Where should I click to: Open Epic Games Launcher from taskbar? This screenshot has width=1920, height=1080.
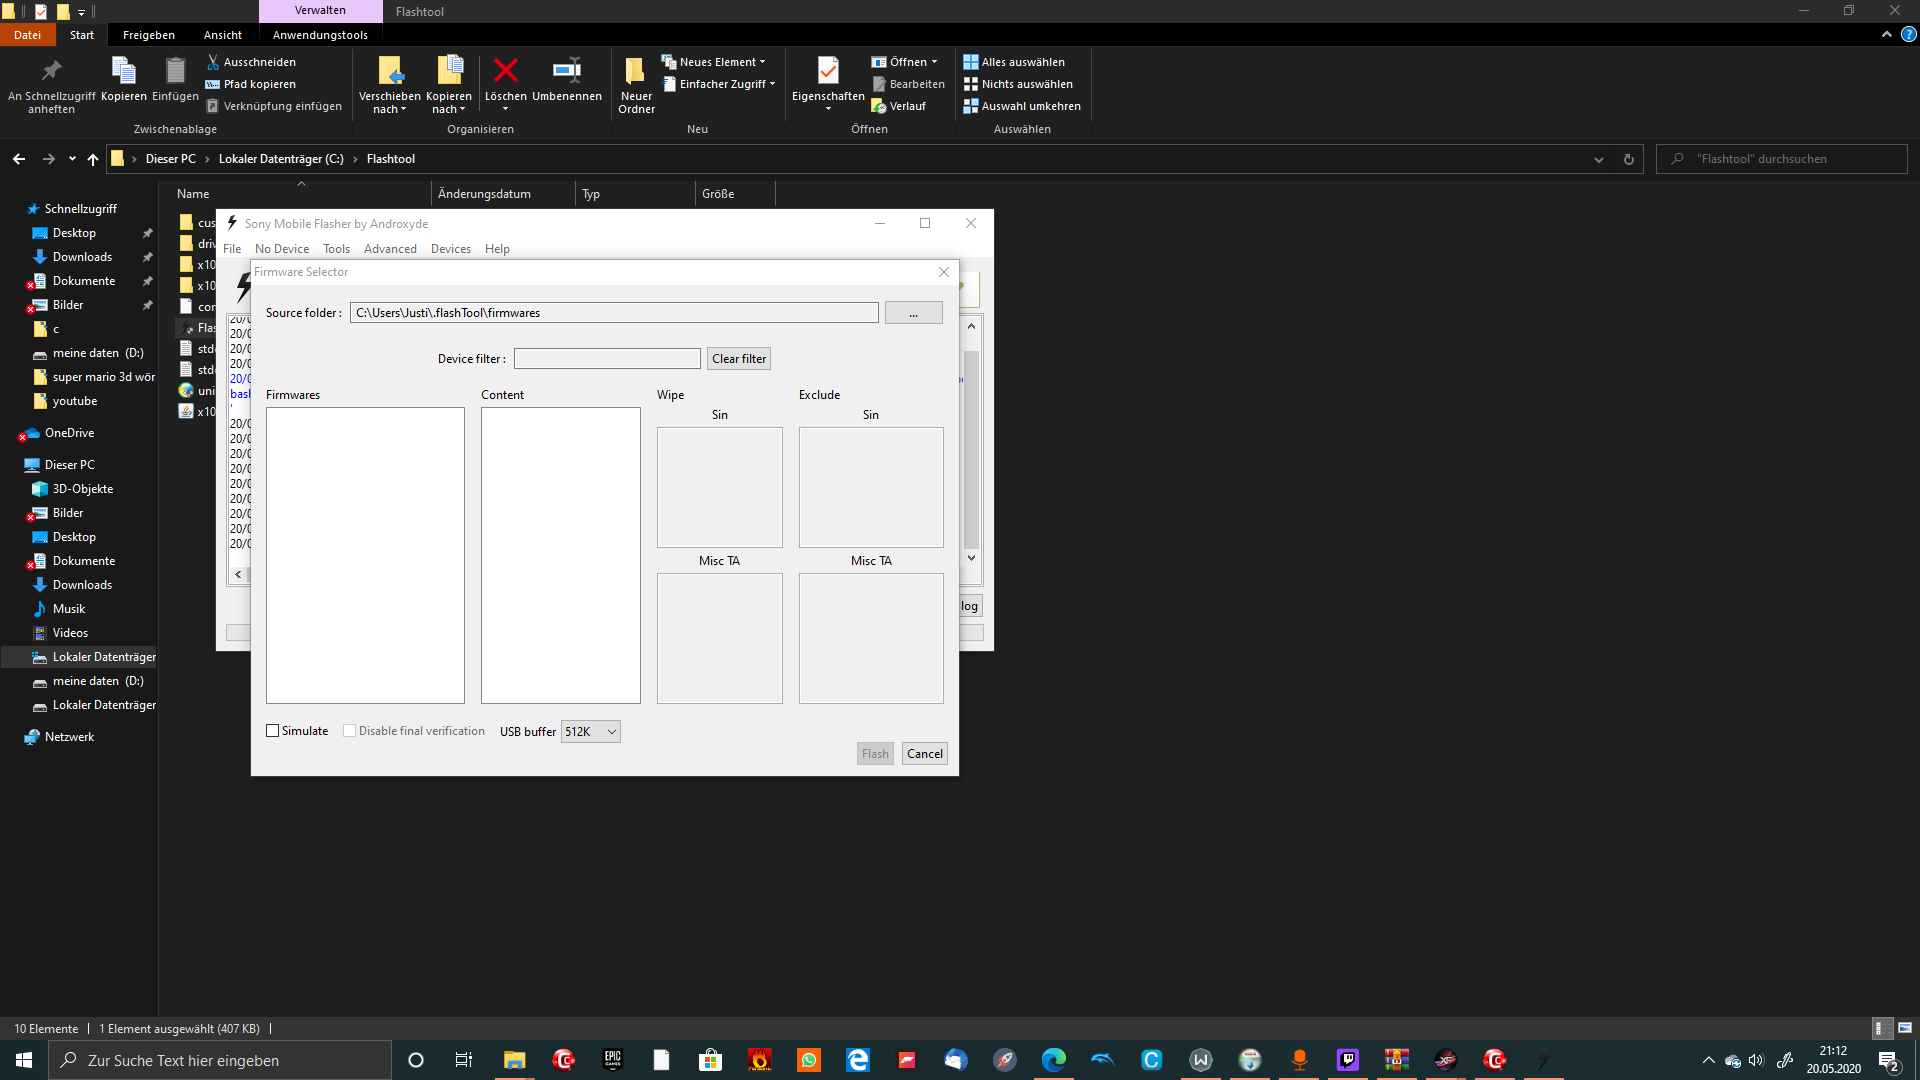click(612, 1060)
